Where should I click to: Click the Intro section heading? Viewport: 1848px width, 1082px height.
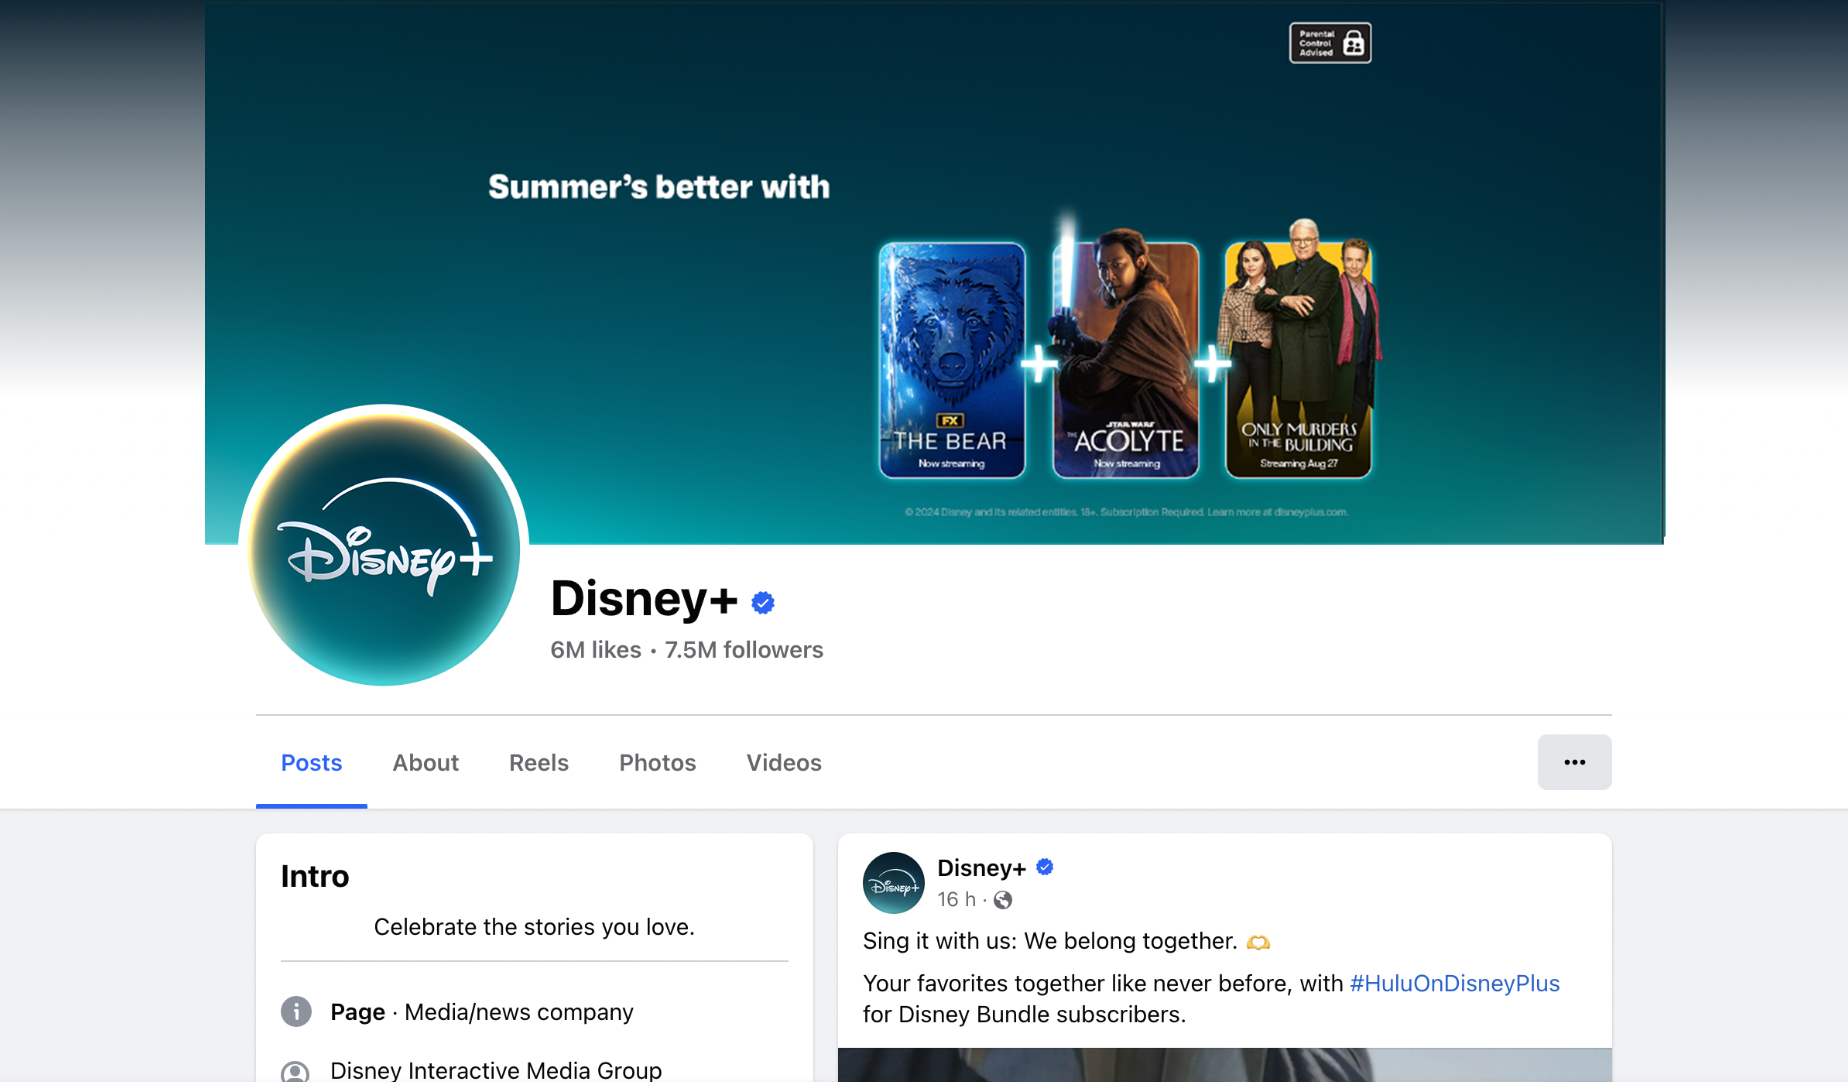pos(315,876)
